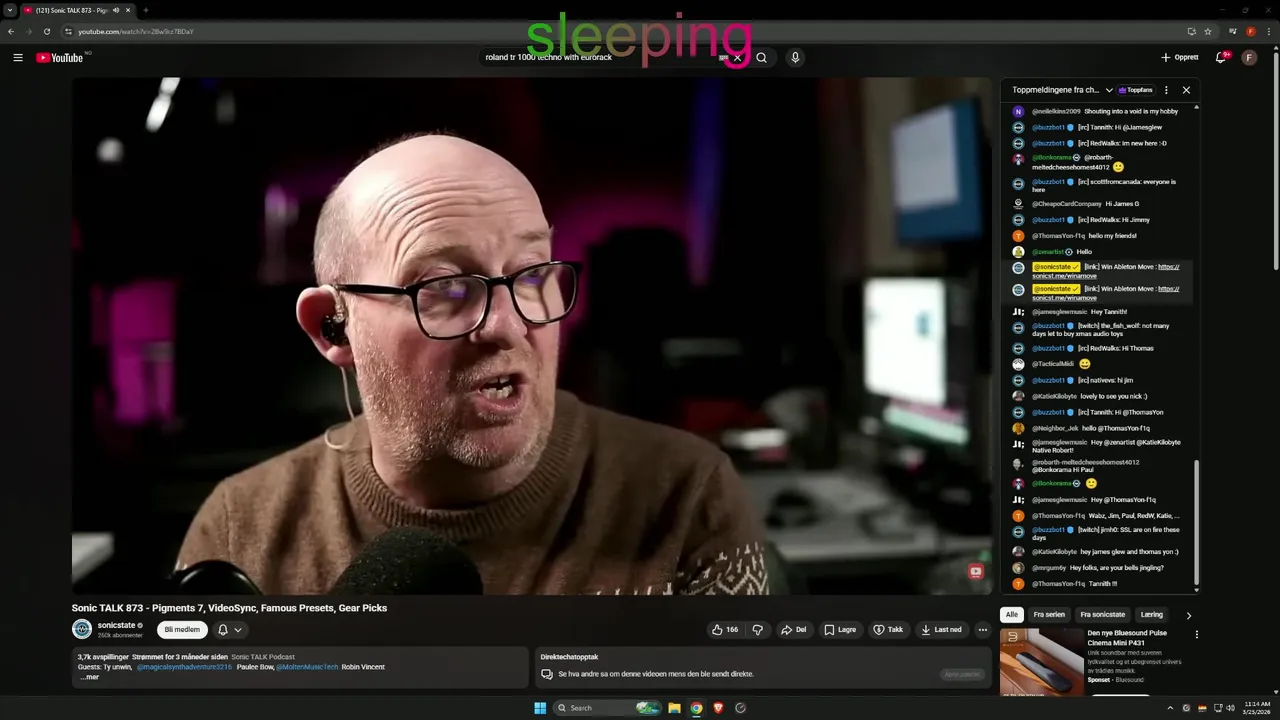Open the new tab plus button
This screenshot has height=720, width=1280.
145,10
